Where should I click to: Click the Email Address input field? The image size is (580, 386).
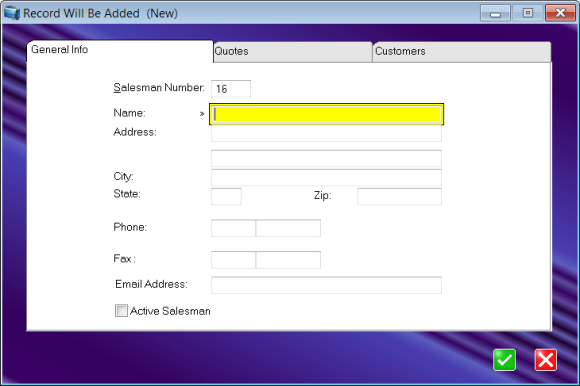[x=326, y=285]
